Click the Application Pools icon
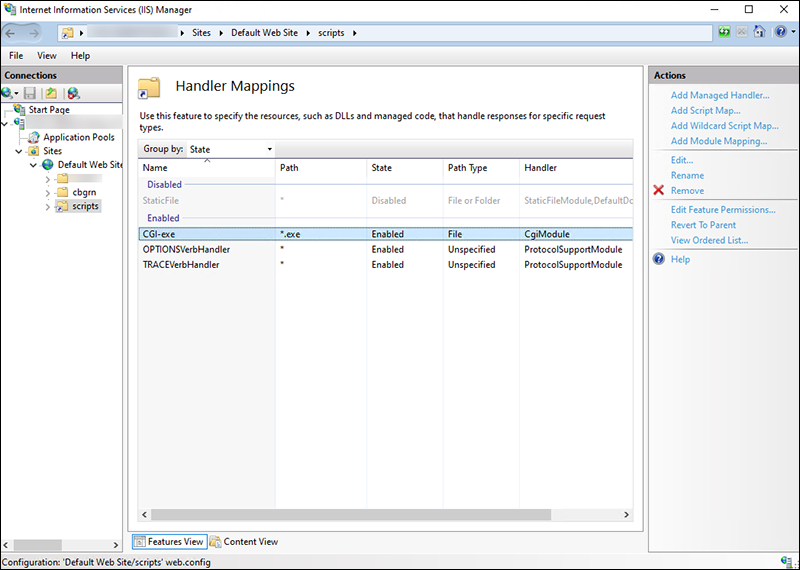The width and height of the screenshot is (800, 570). [34, 137]
